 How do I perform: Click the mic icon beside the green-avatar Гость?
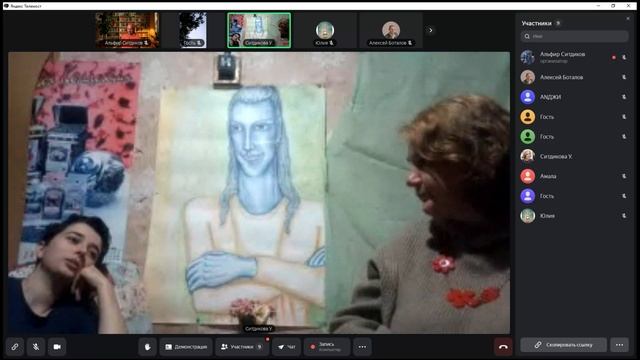pyautogui.click(x=624, y=136)
